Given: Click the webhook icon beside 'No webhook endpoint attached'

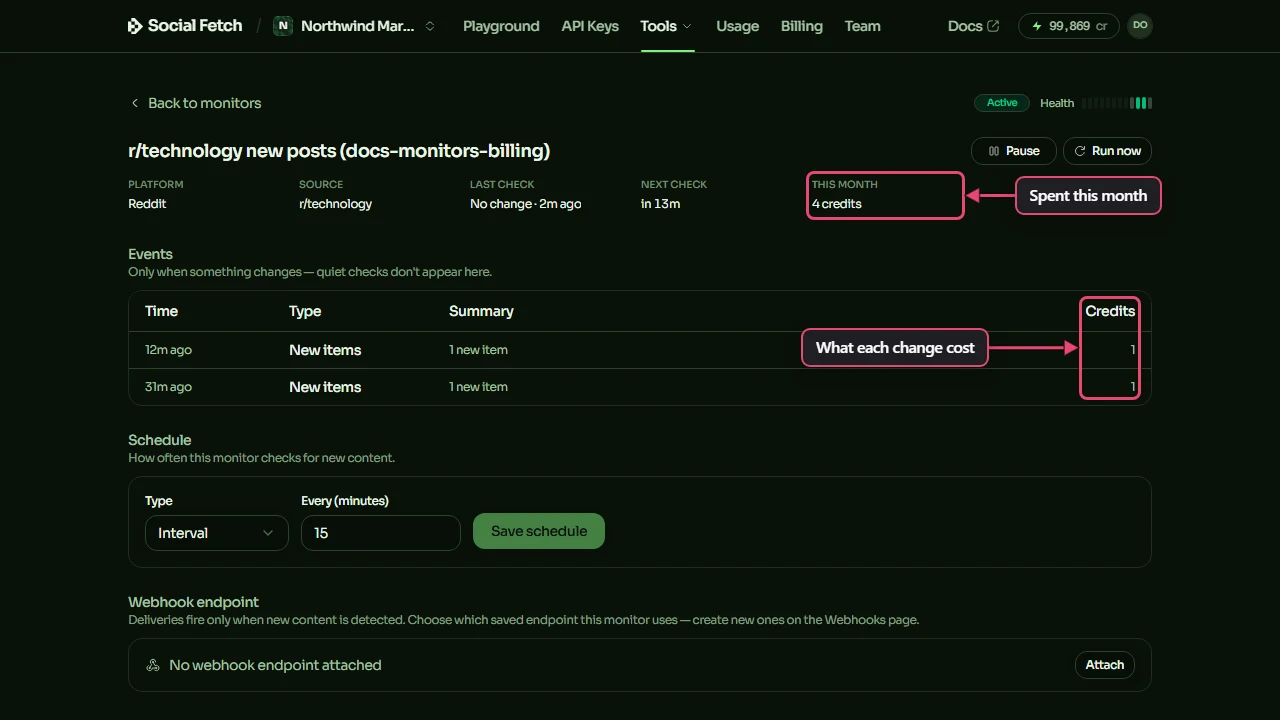Looking at the screenshot, I should pos(153,665).
